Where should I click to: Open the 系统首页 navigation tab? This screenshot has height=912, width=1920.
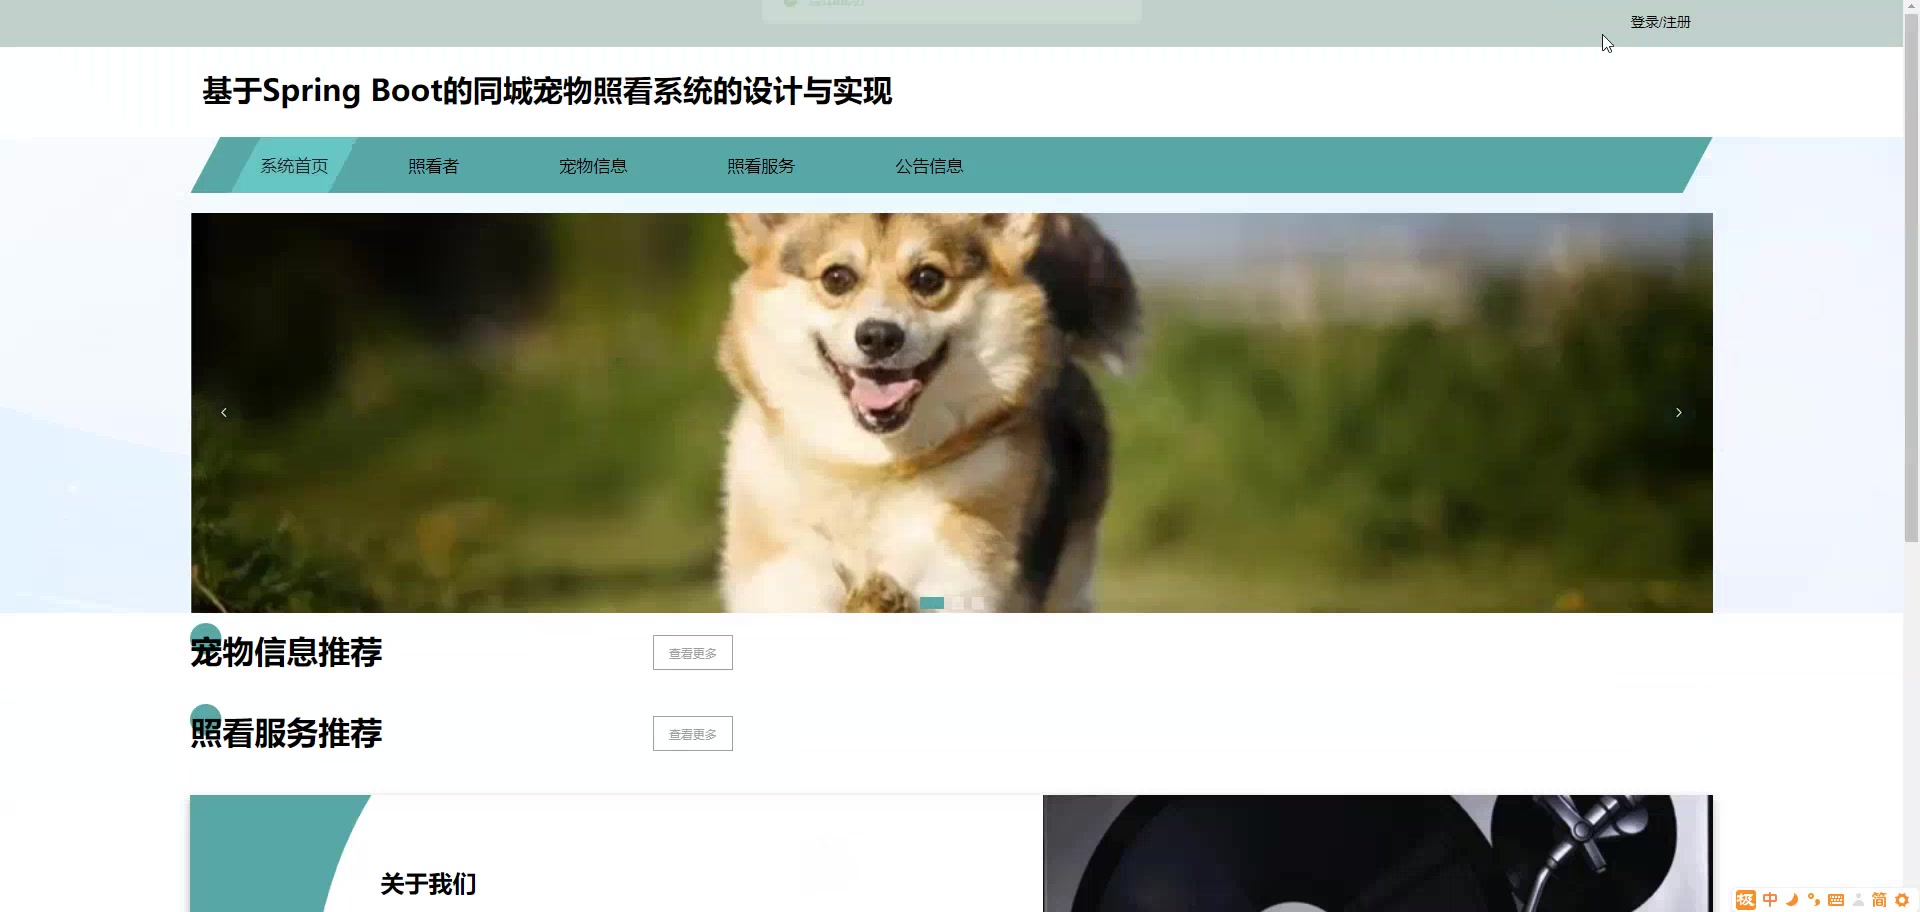(x=294, y=166)
